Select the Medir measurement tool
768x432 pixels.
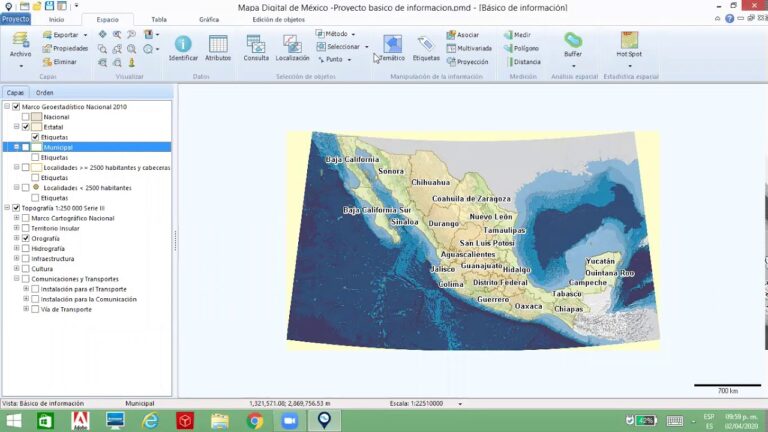click(x=517, y=35)
